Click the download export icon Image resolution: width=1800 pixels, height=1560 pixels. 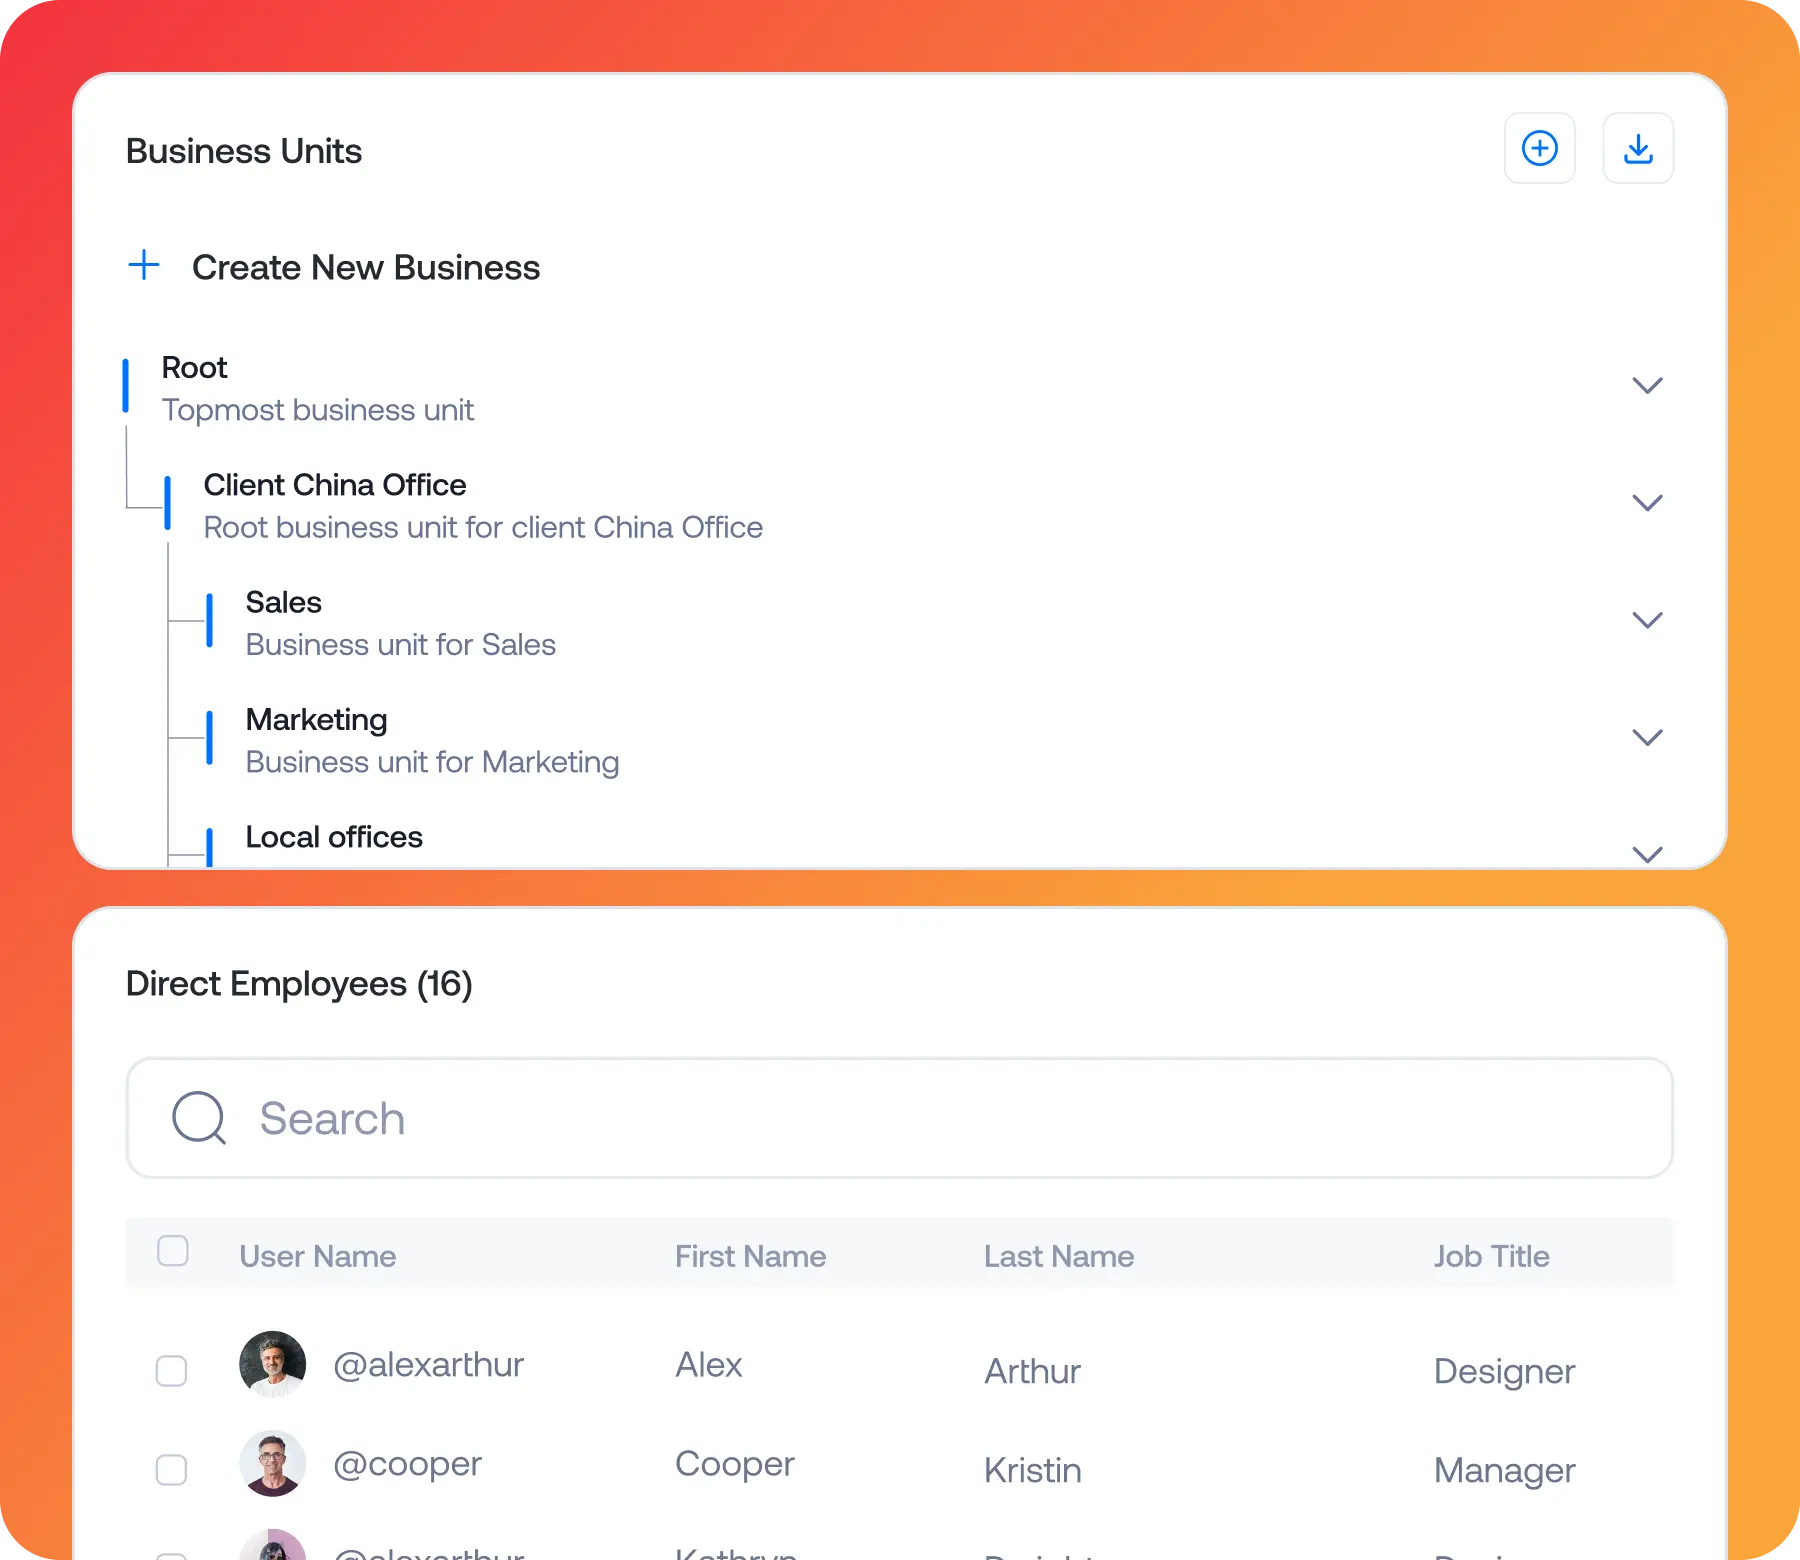(x=1638, y=148)
